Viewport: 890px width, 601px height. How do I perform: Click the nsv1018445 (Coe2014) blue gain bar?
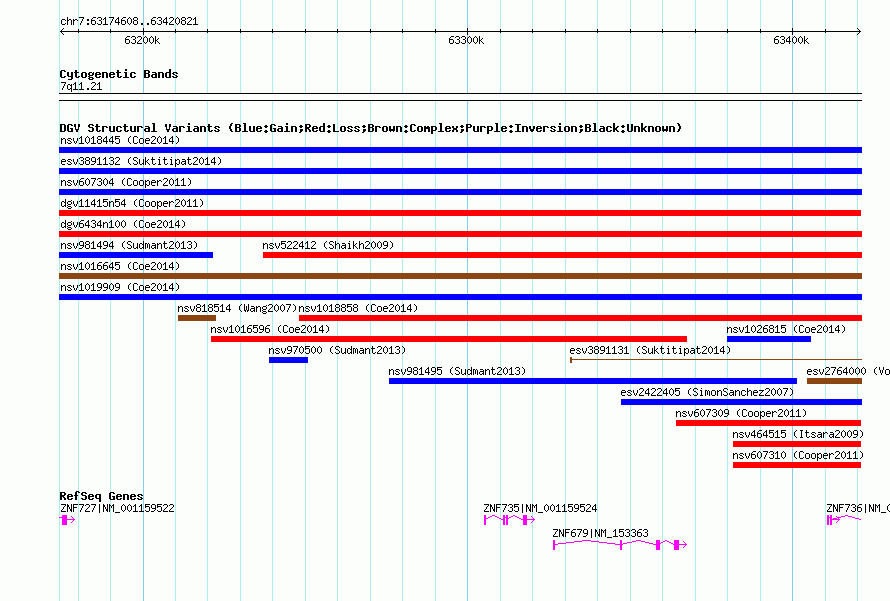(x=460, y=150)
